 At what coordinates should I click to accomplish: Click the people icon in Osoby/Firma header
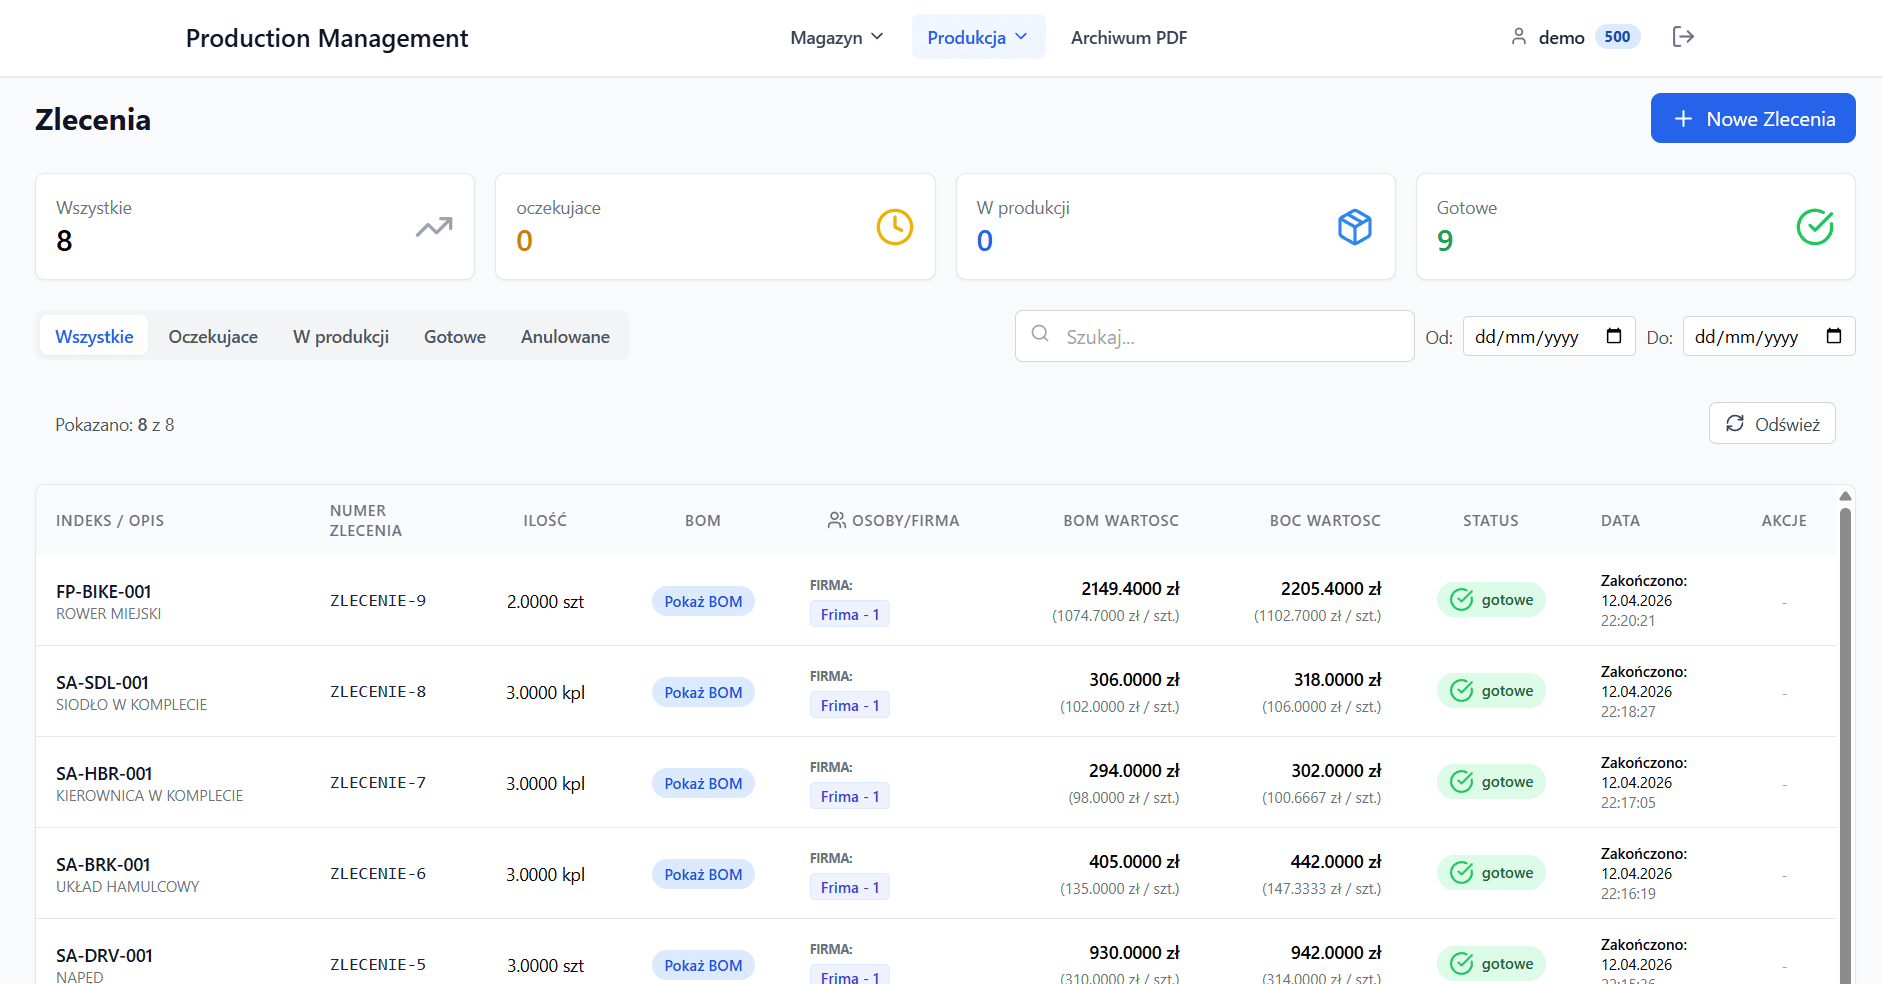tap(837, 520)
